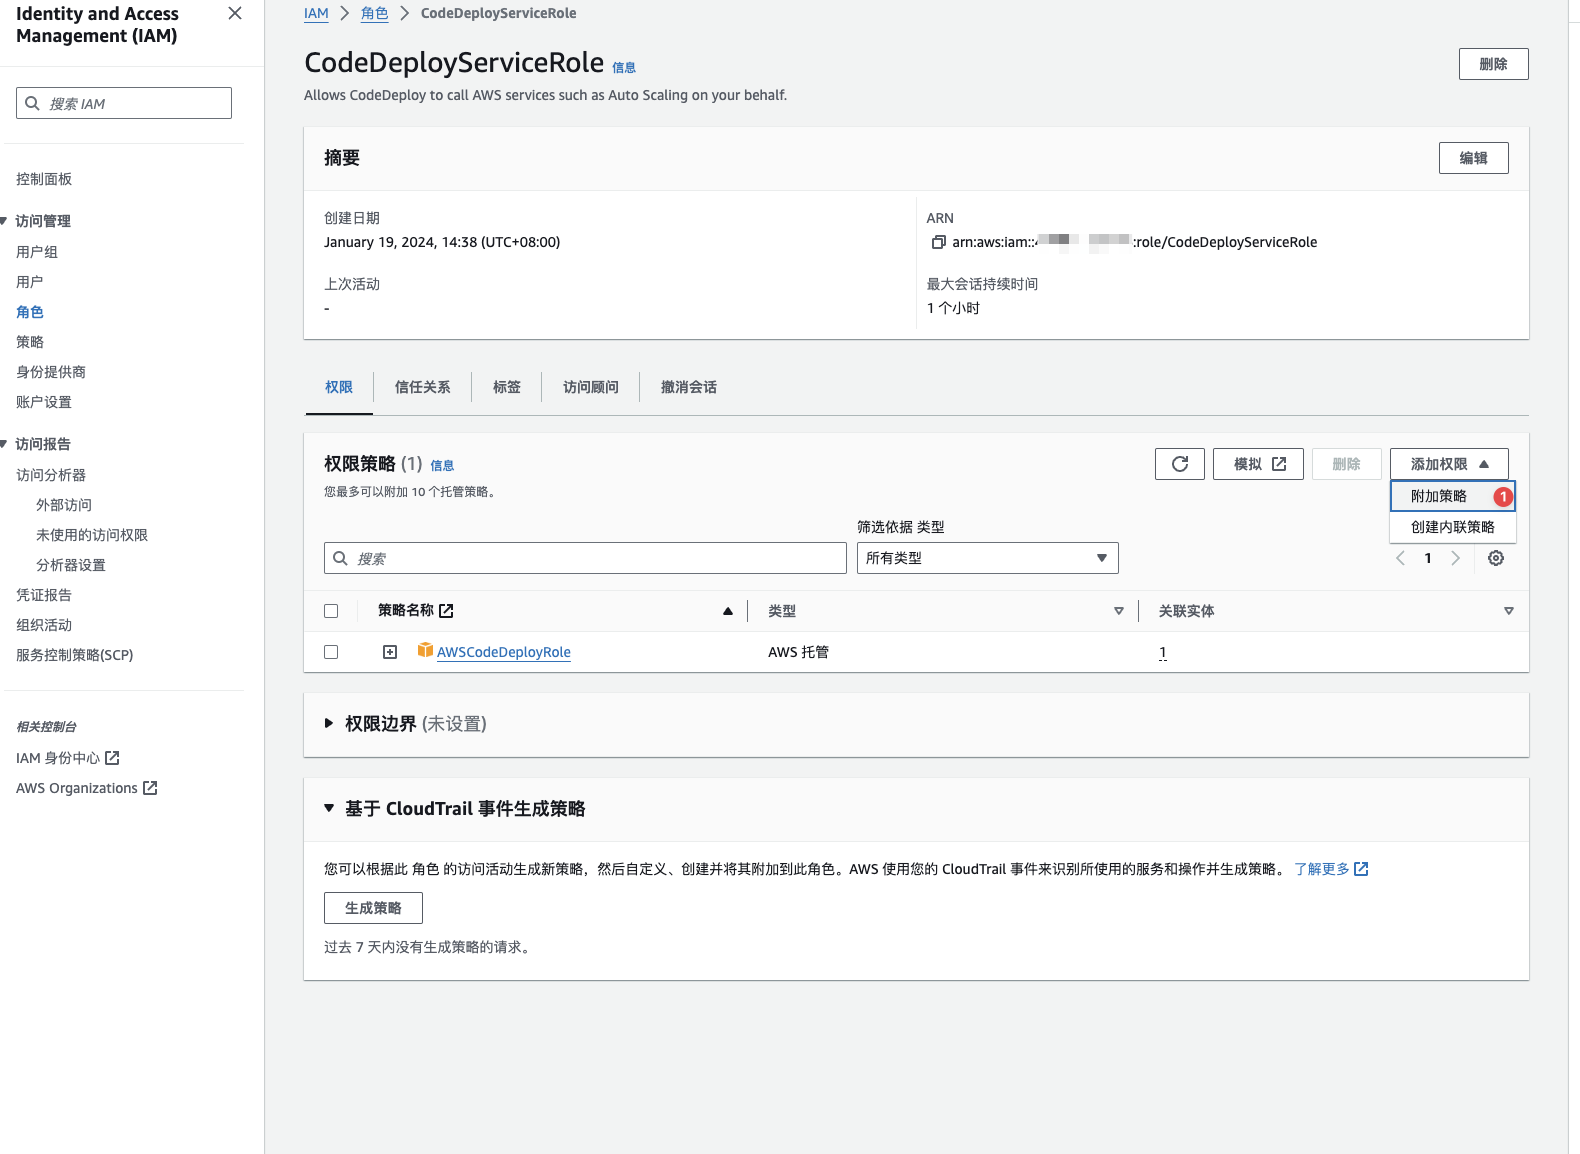Close the IAM navigation panel

(235, 13)
